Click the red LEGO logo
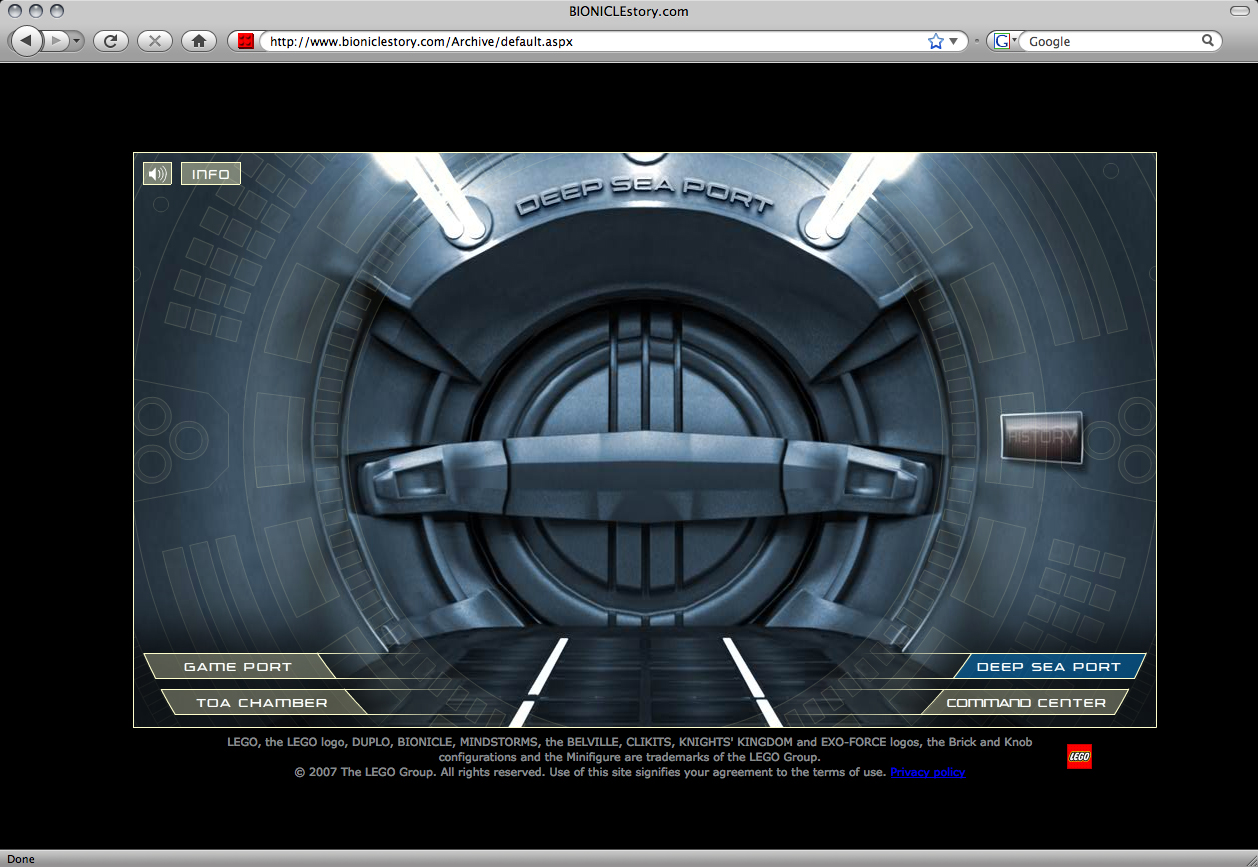The height and width of the screenshot is (867, 1258). tap(1079, 757)
